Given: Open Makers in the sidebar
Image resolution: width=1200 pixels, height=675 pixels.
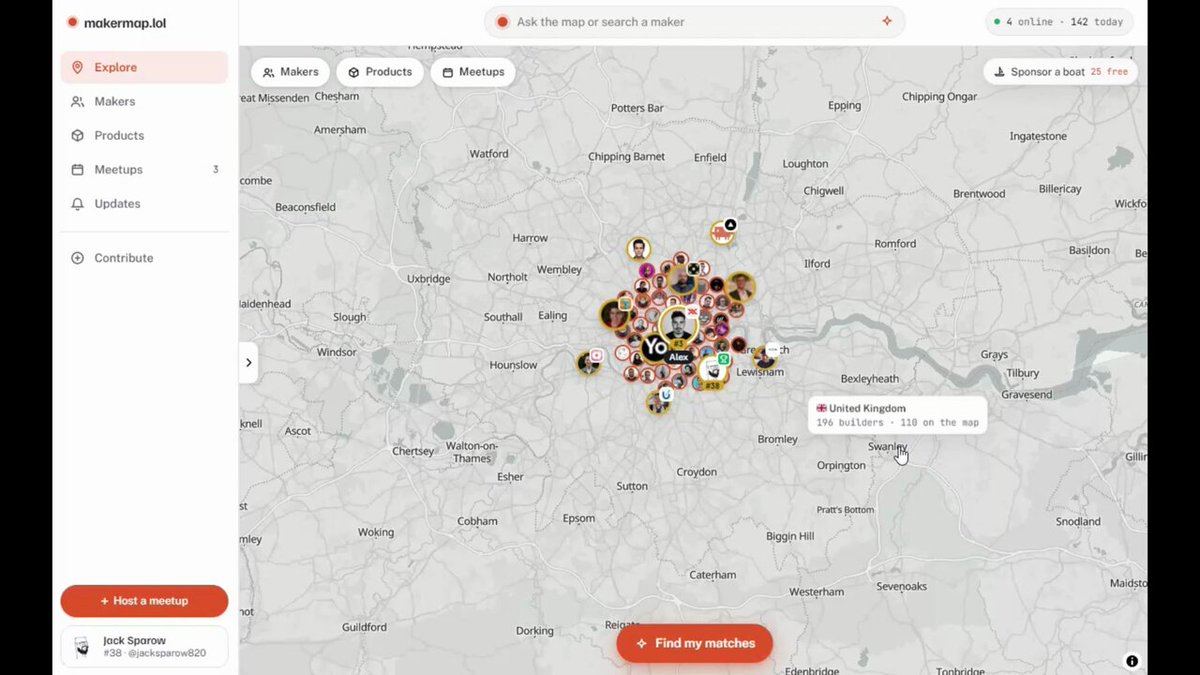Looking at the screenshot, I should click(144, 102).
